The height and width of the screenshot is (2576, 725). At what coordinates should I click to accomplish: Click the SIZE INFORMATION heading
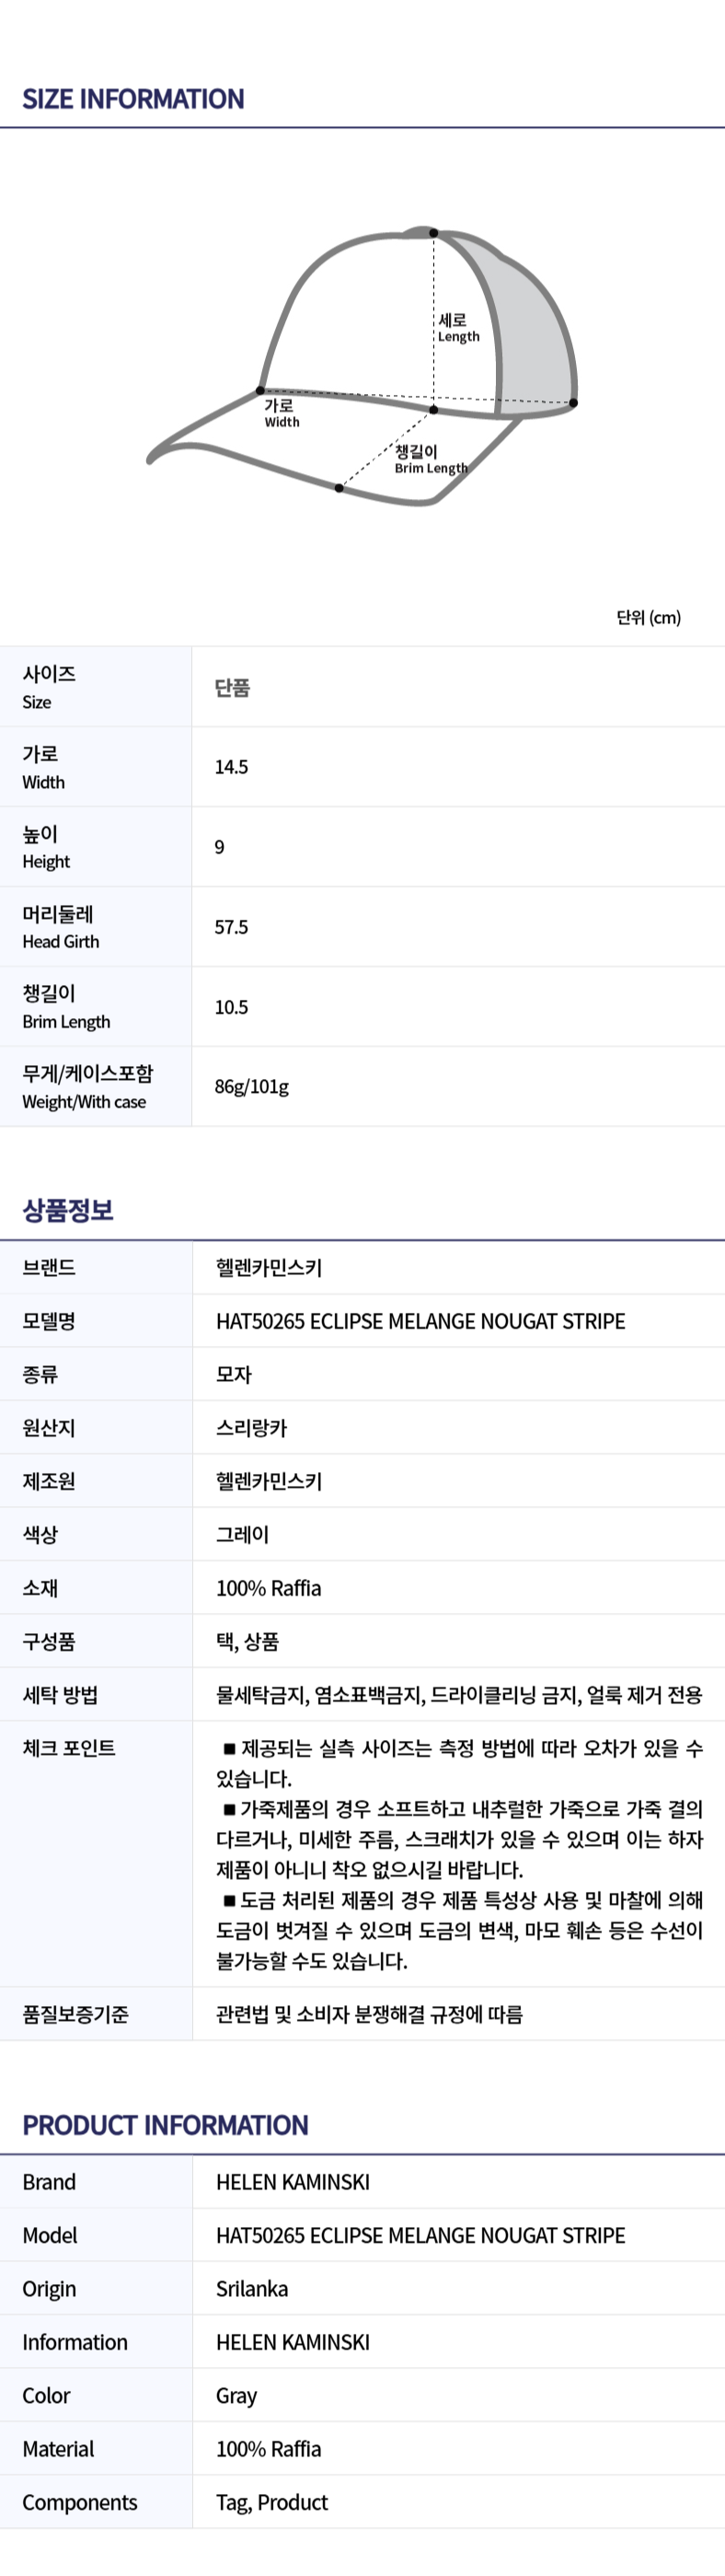[133, 99]
